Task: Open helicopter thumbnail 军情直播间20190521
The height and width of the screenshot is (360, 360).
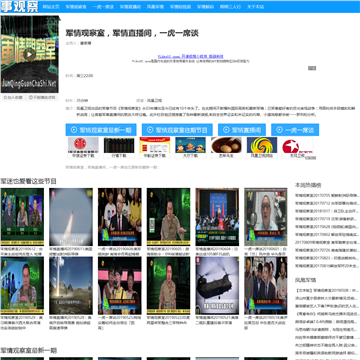Action: [x=217, y=285]
